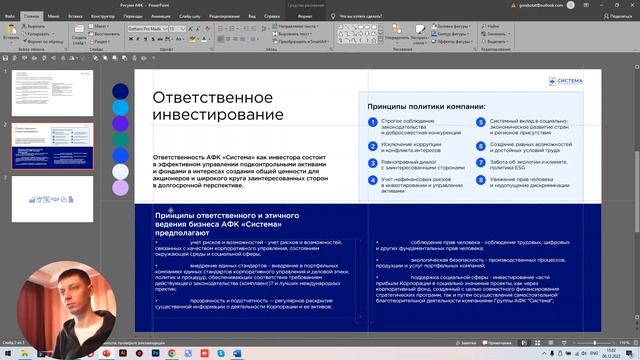Open Adobe Illustrator from the taskbar
The width and height of the screenshot is (640, 360).
point(123,353)
